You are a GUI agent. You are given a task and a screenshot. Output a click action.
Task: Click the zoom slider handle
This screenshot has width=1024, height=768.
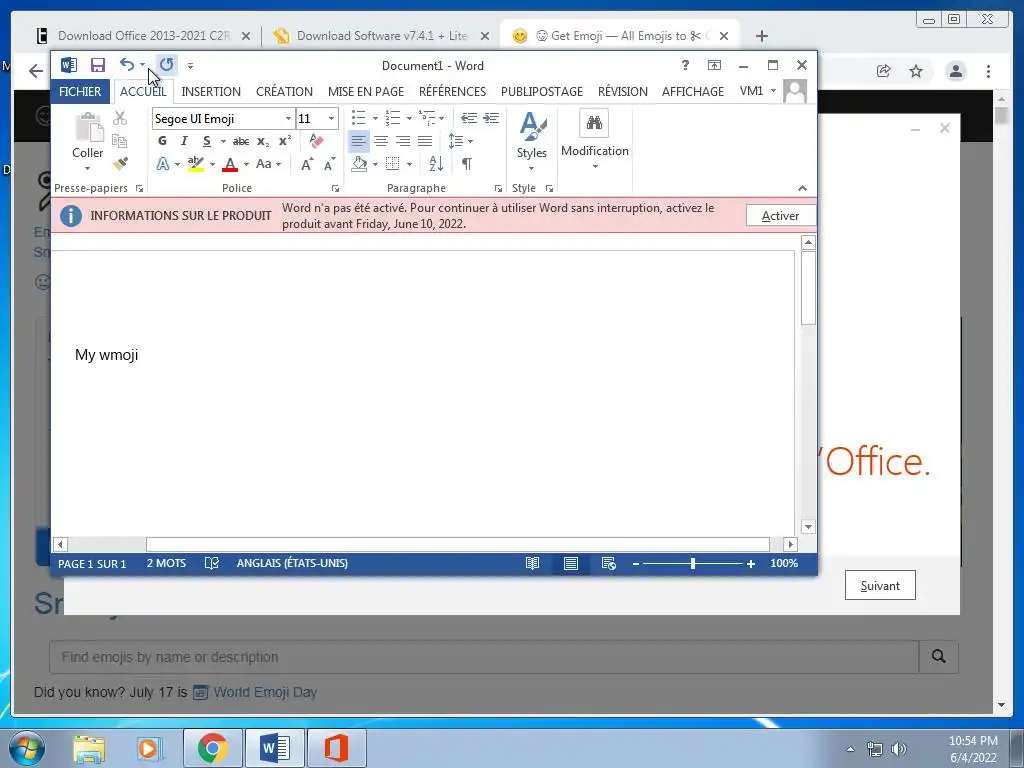pyautogui.click(x=693, y=563)
